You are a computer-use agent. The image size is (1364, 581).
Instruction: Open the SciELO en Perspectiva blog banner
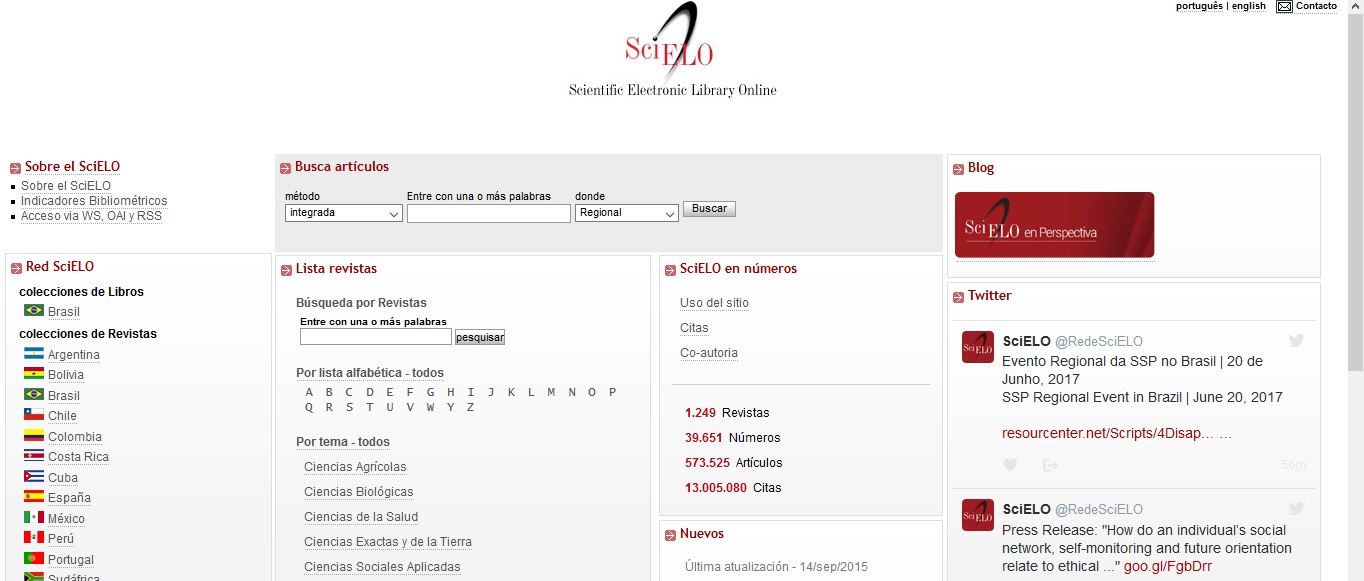[1054, 225]
